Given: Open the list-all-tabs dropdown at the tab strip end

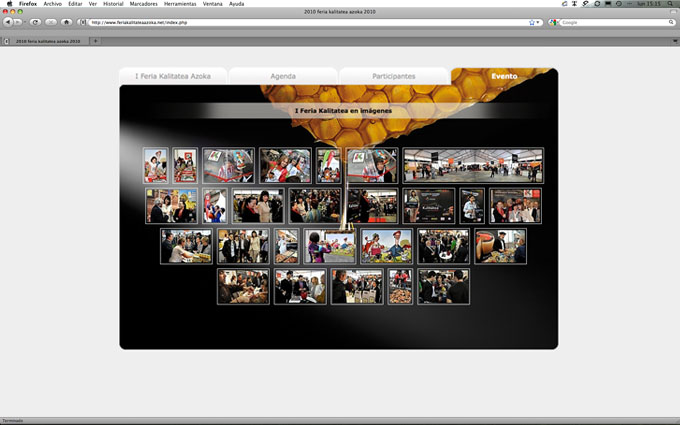Looking at the screenshot, I should click(x=675, y=41).
